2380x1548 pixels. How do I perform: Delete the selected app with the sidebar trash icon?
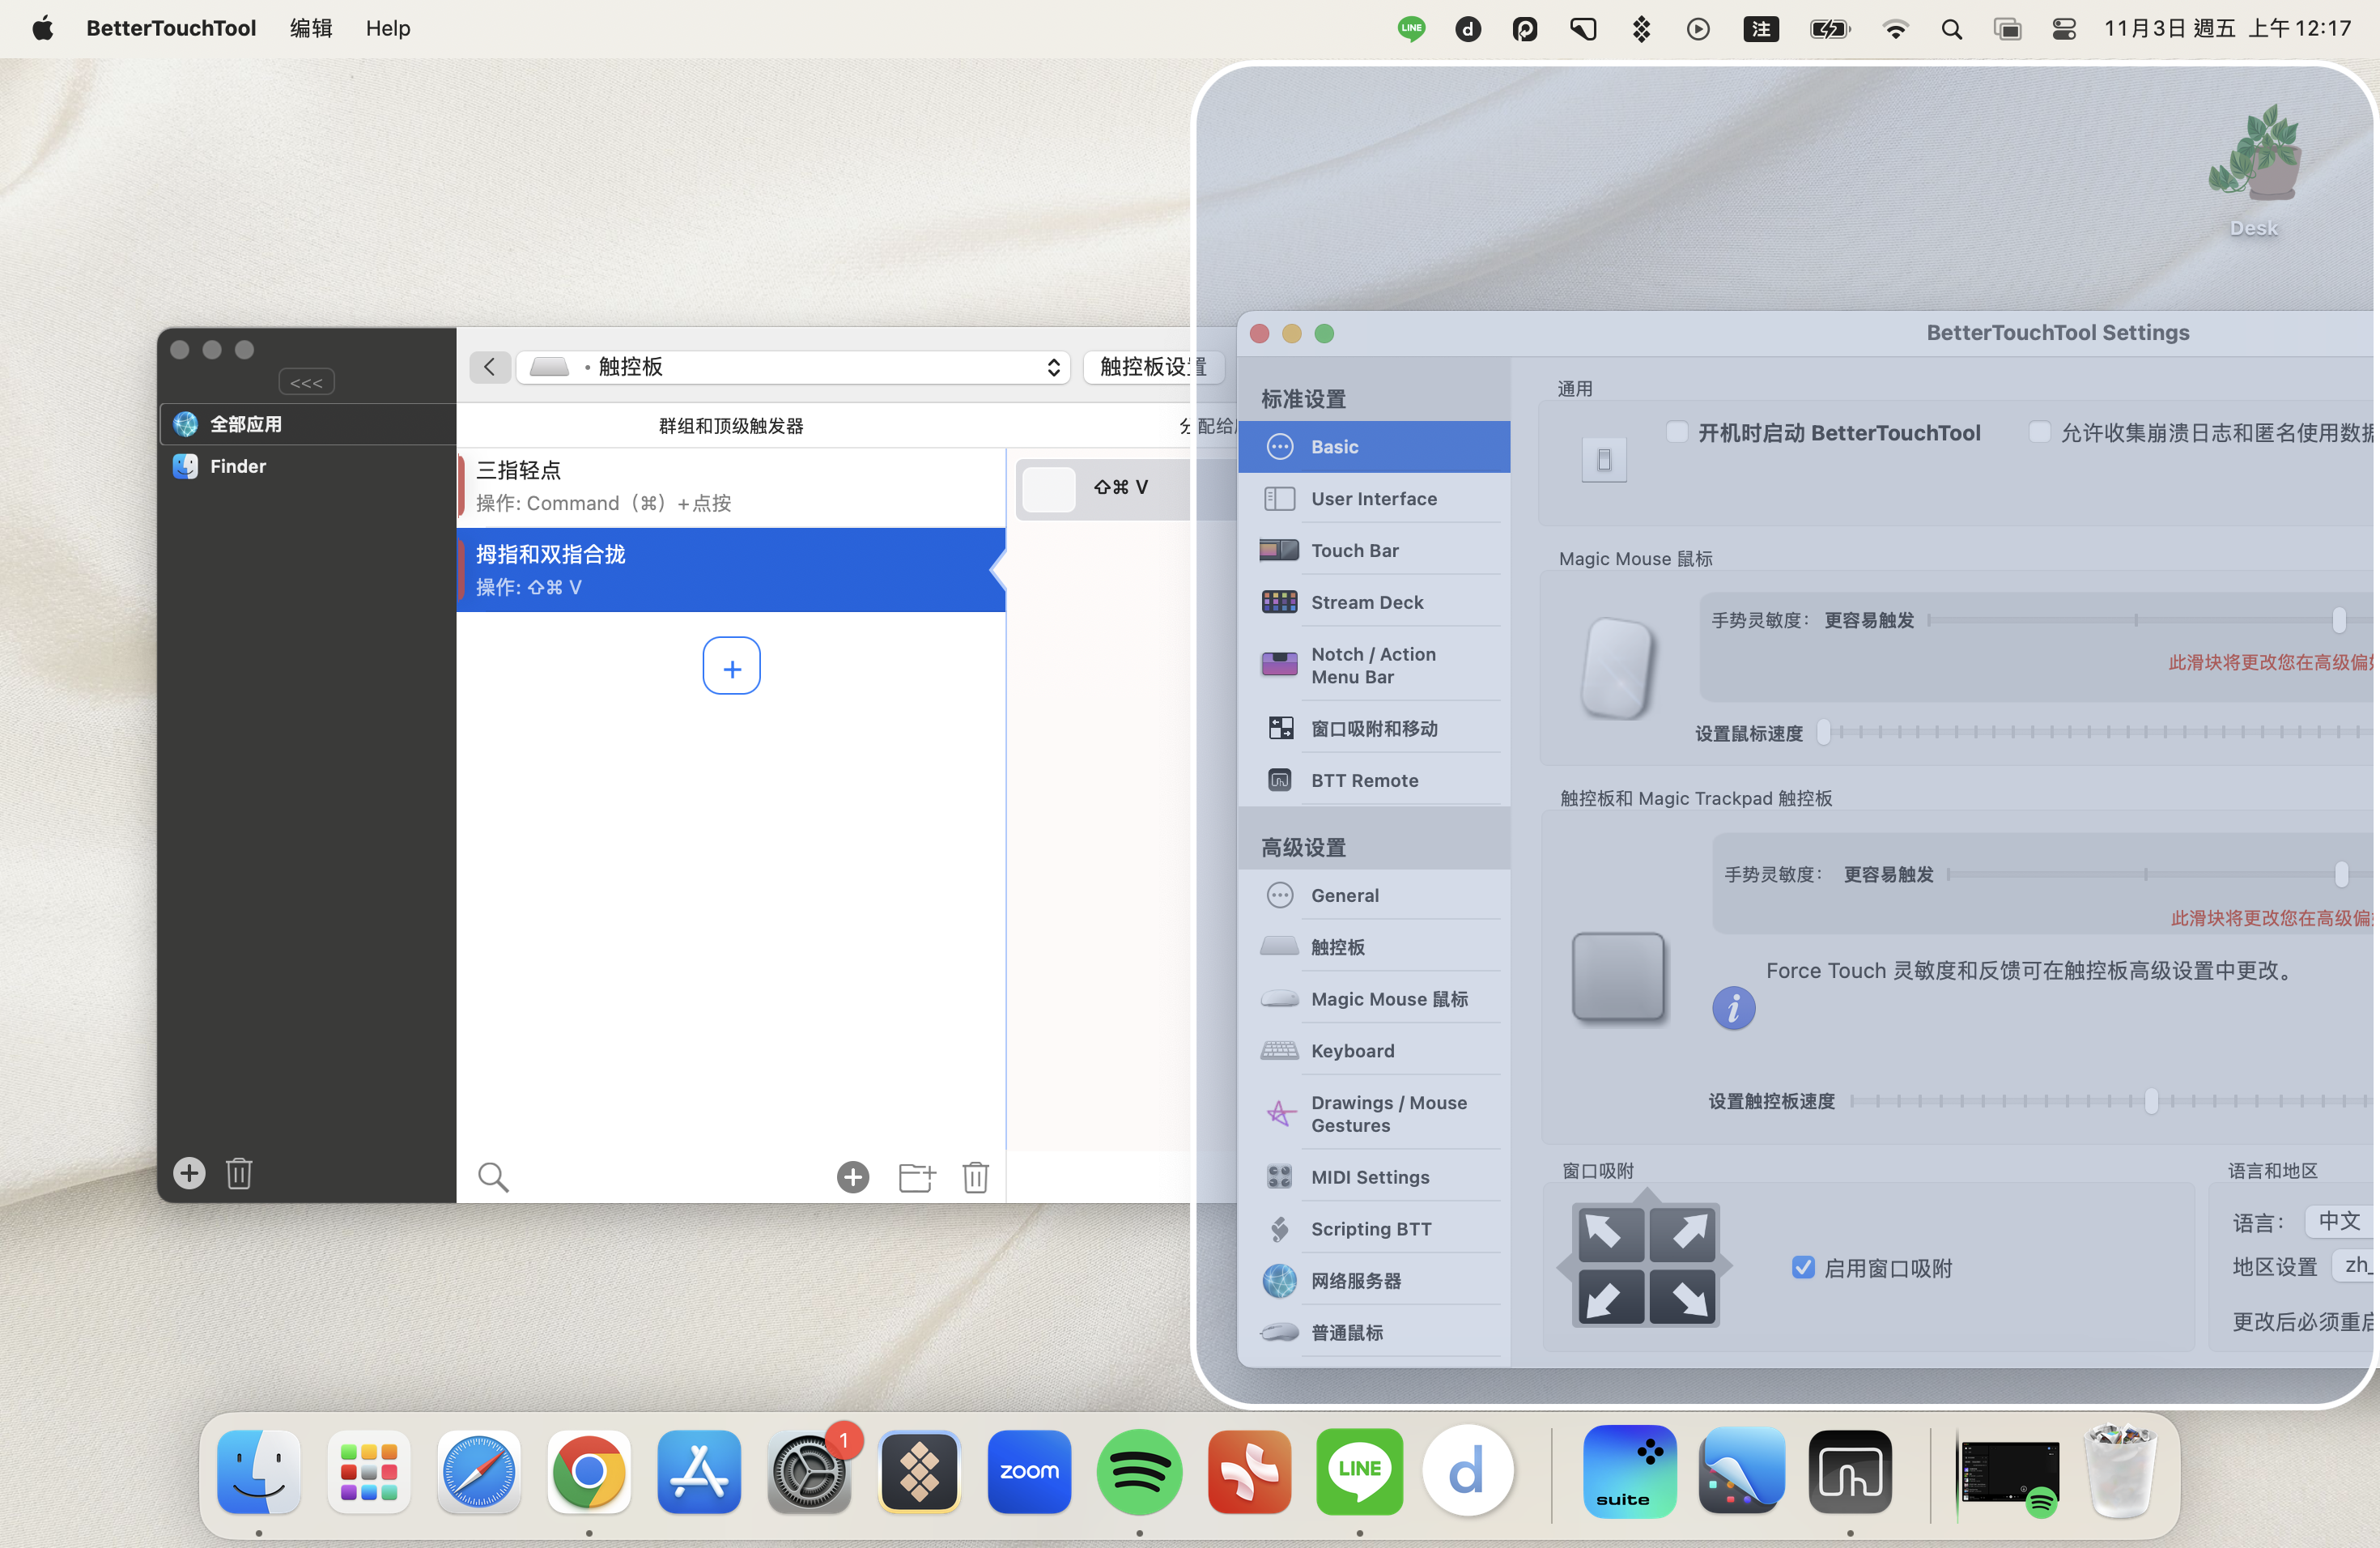pyautogui.click(x=239, y=1173)
